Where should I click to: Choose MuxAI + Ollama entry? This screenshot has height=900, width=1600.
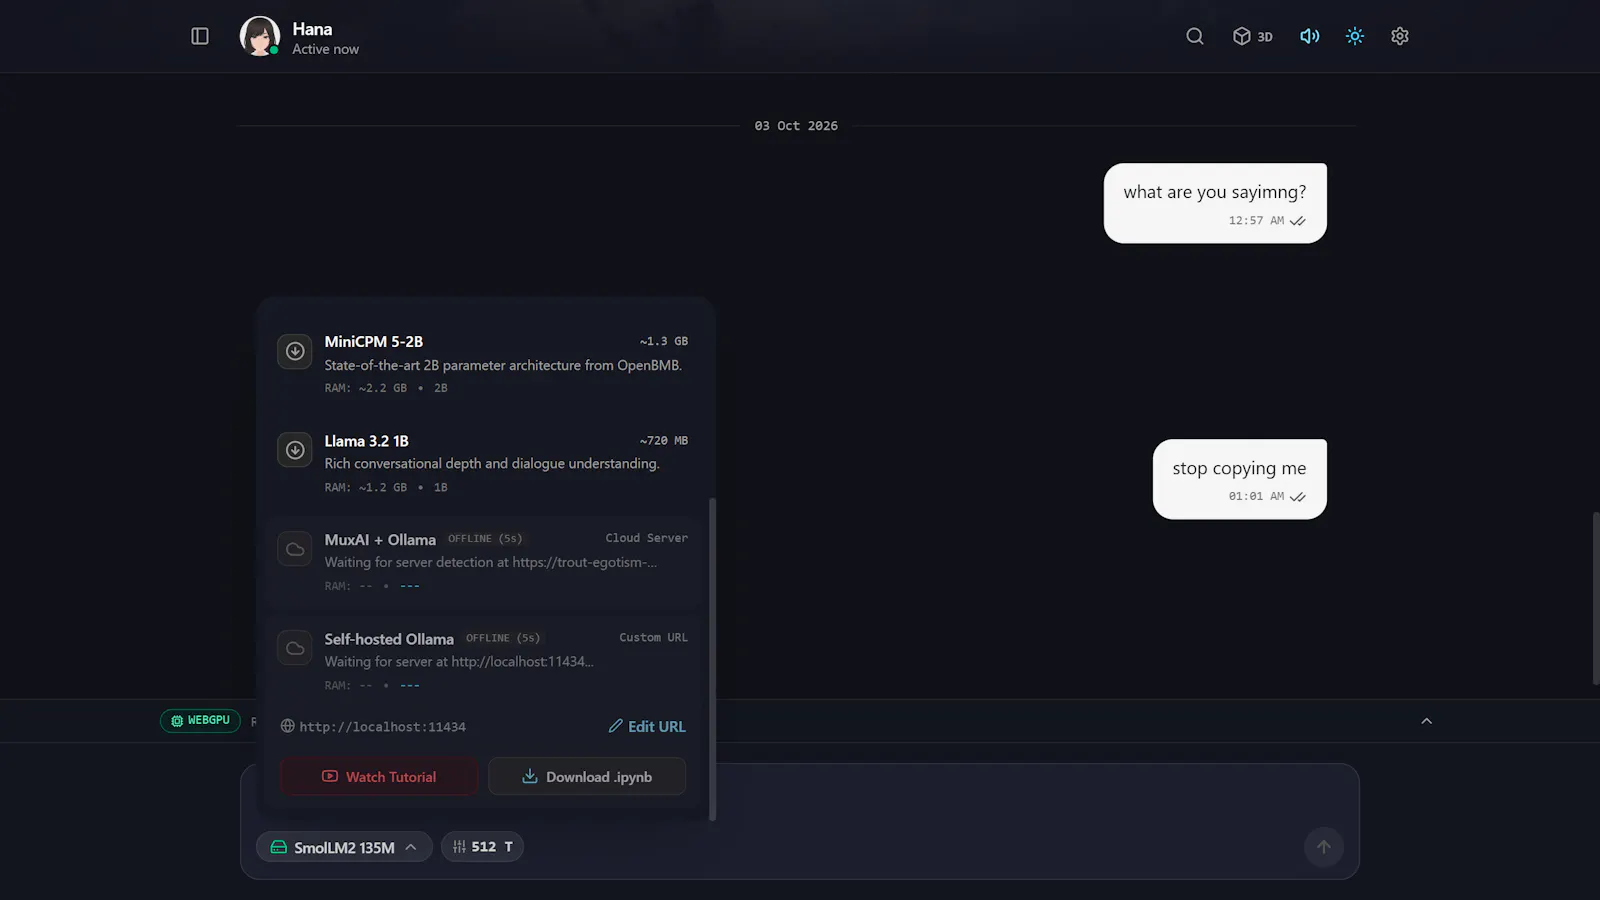(x=485, y=562)
